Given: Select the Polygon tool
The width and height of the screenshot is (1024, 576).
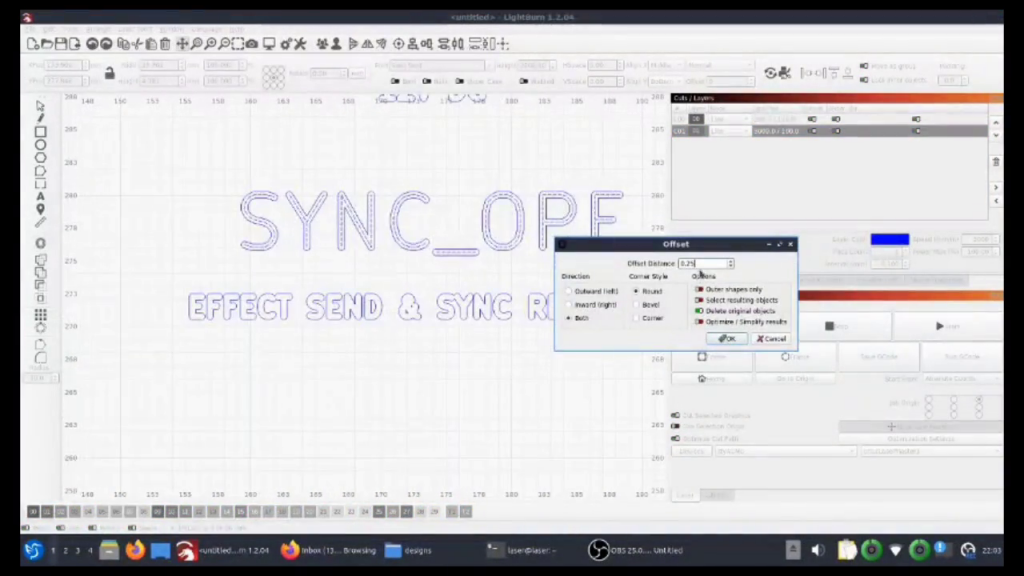Looking at the screenshot, I should [40, 158].
